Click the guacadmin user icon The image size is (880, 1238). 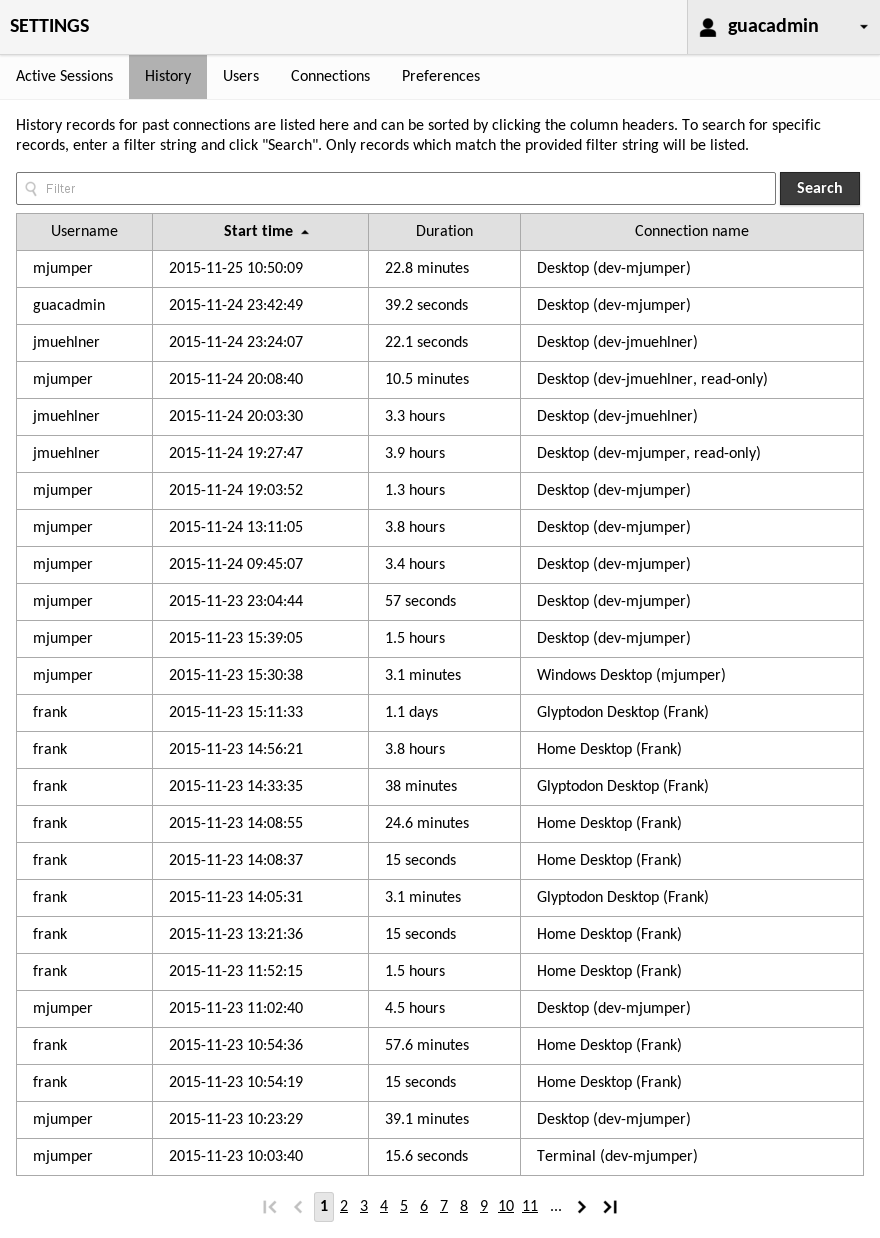(x=708, y=27)
